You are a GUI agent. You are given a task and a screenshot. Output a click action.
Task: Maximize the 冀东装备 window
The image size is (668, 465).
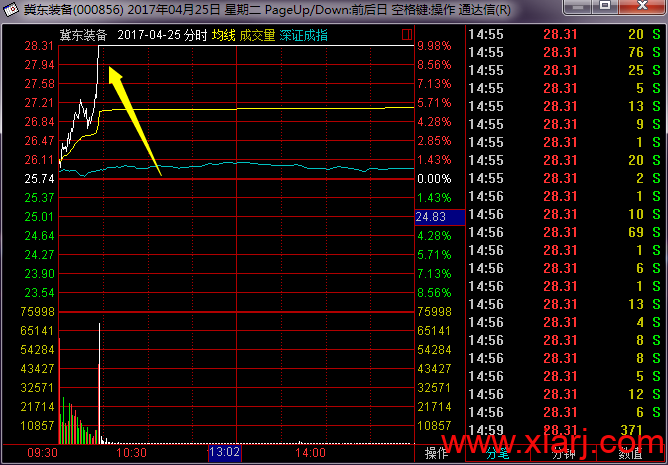[605, 6]
